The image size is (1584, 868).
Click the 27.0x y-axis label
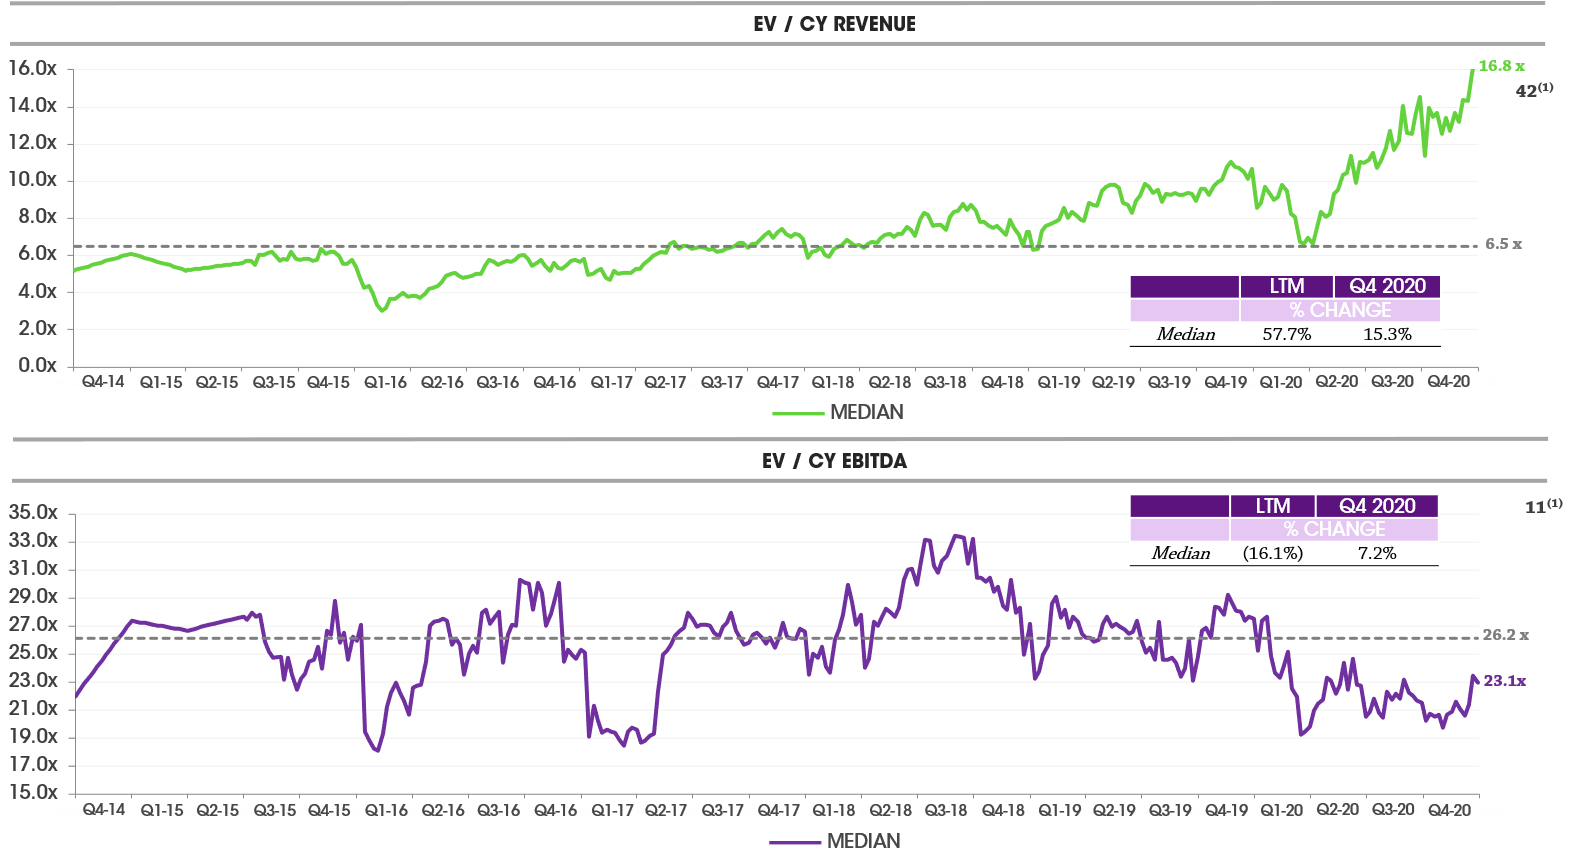[x=33, y=624]
